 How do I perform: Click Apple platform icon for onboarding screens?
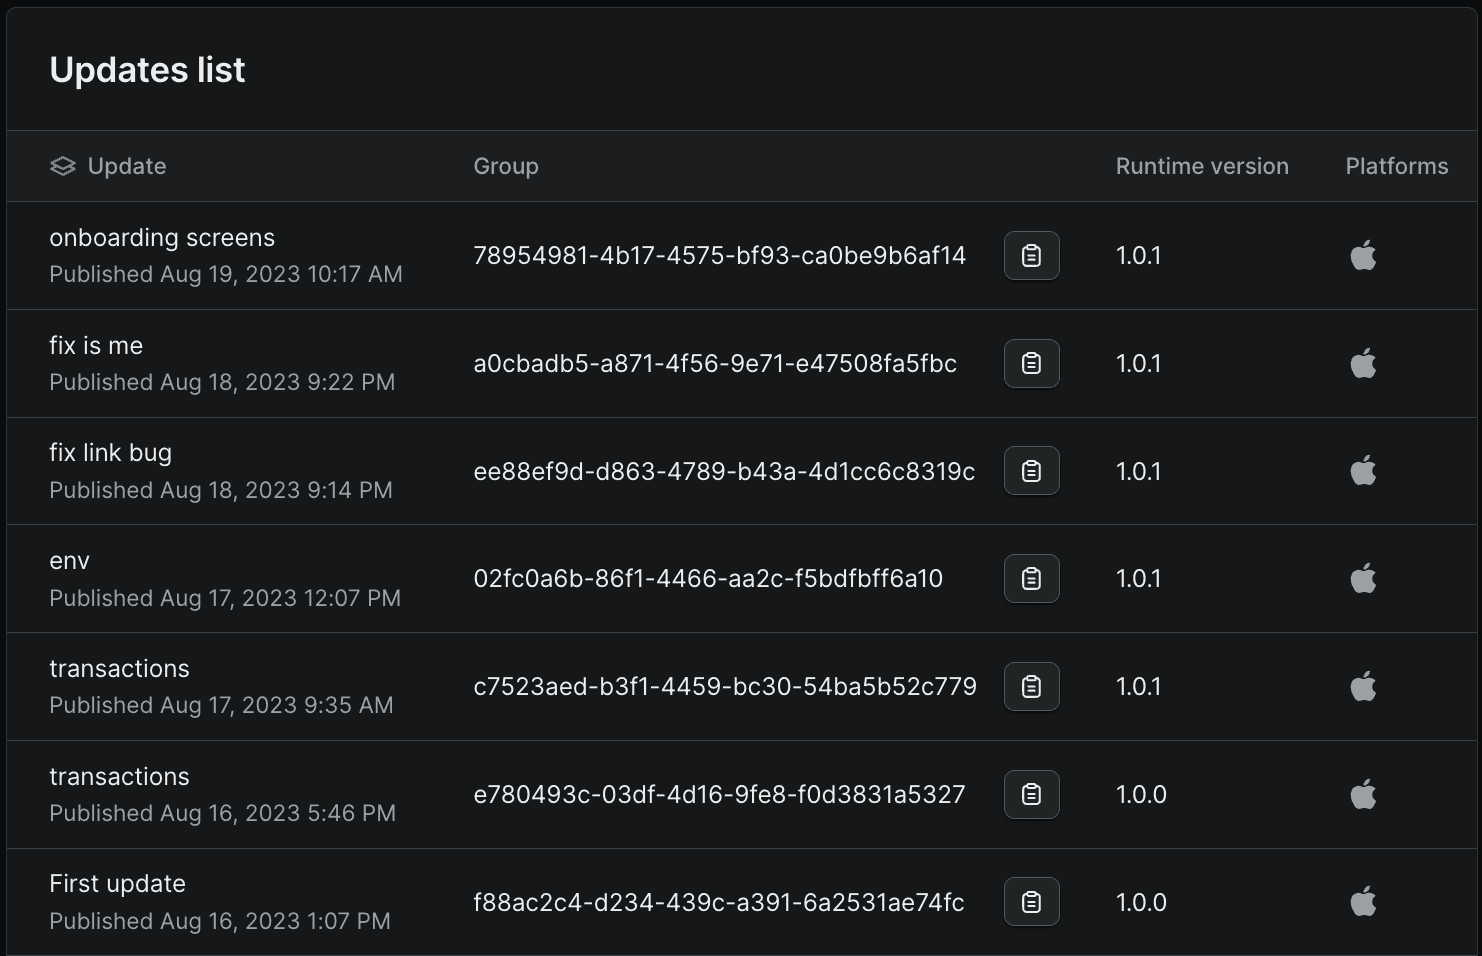click(1363, 256)
